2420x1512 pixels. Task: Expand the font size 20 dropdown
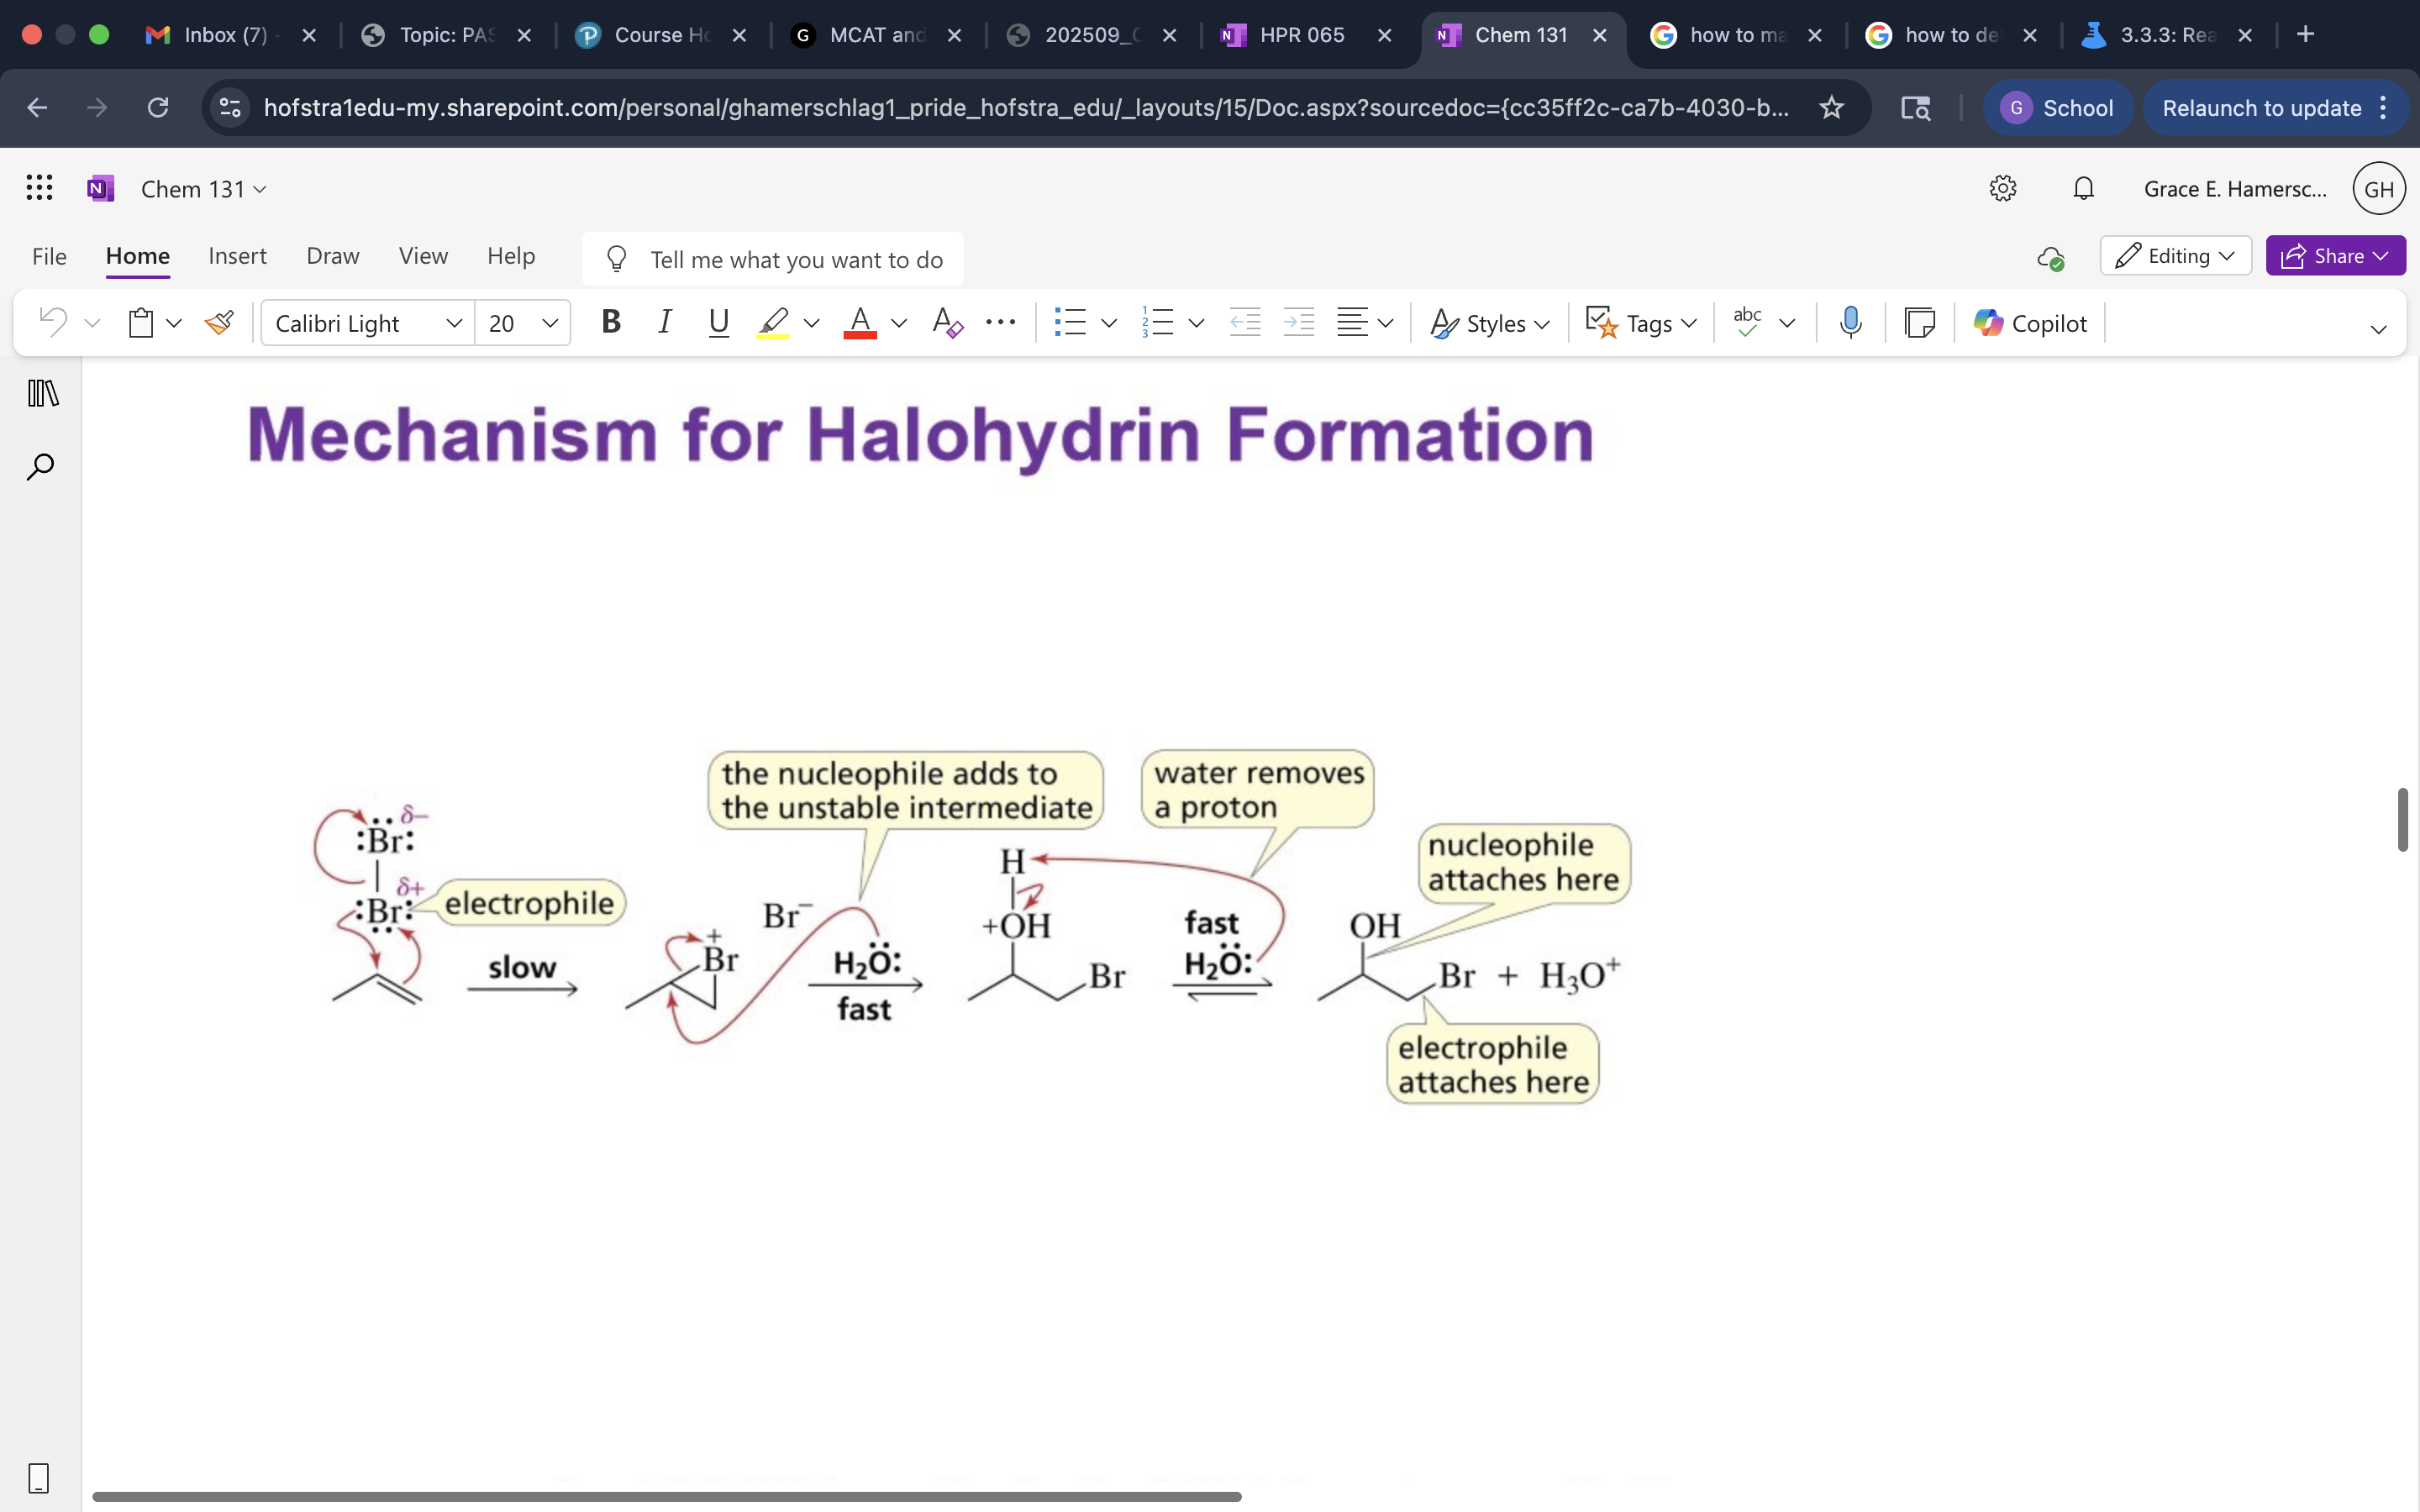[549, 323]
